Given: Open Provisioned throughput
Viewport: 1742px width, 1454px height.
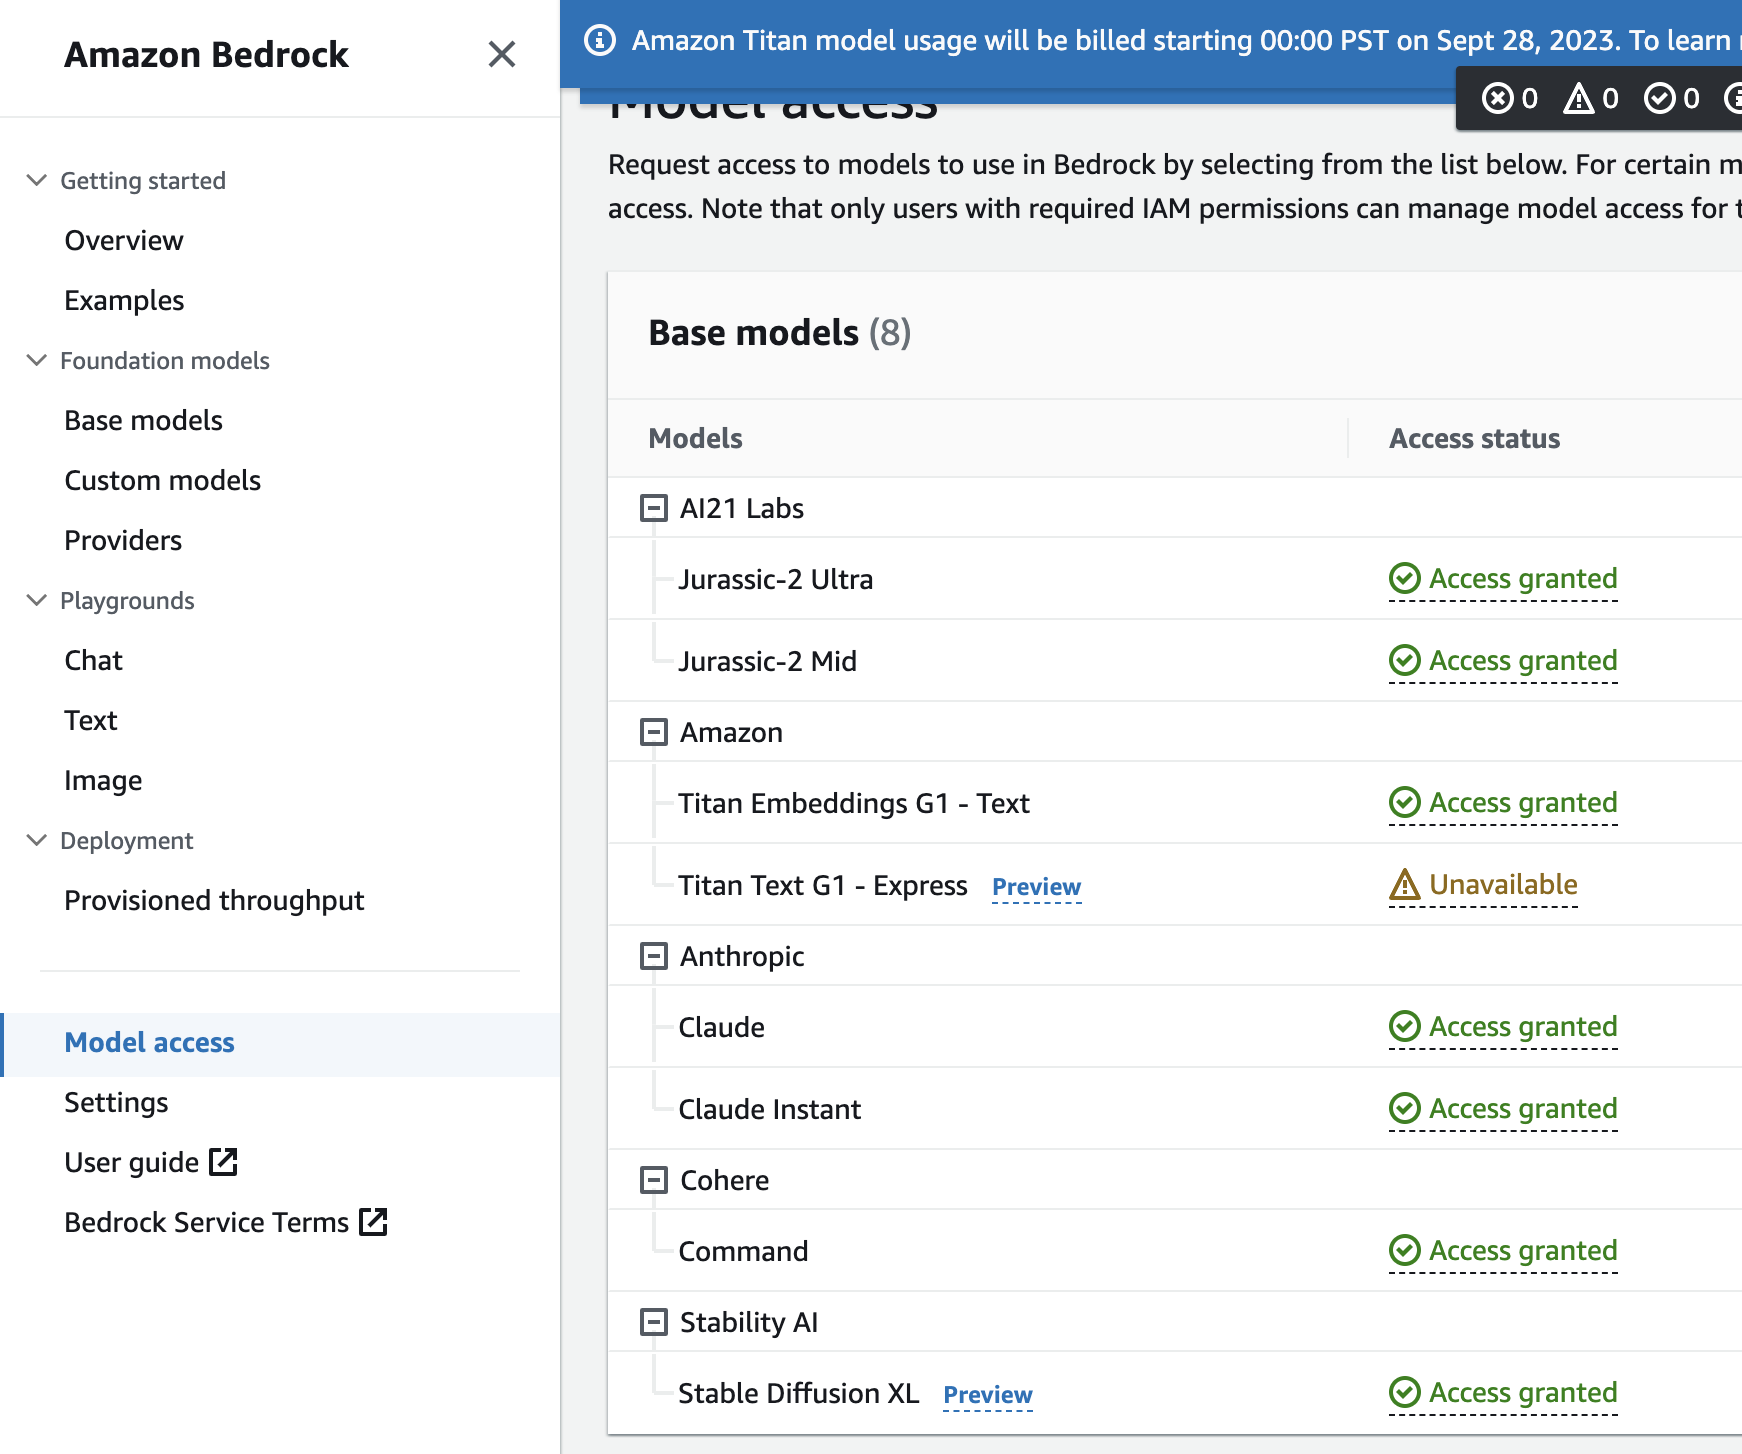Looking at the screenshot, I should [x=214, y=900].
